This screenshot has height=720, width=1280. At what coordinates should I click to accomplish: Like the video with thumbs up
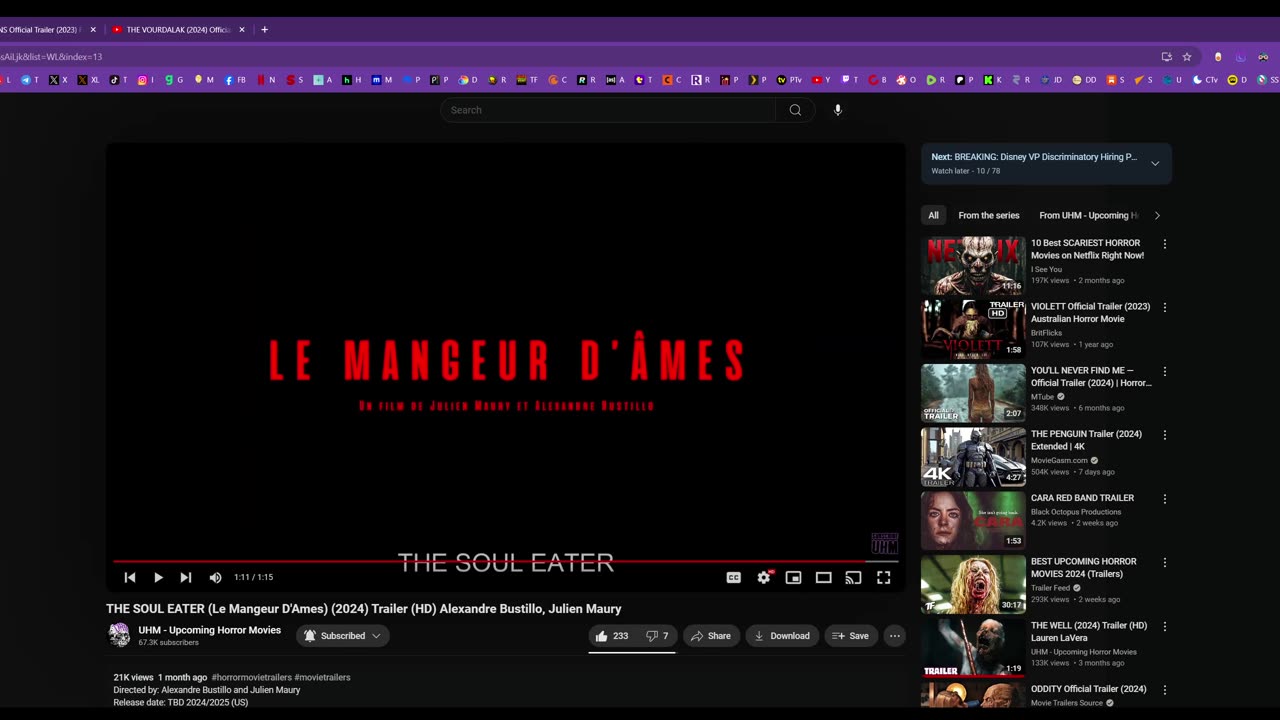tap(612, 636)
